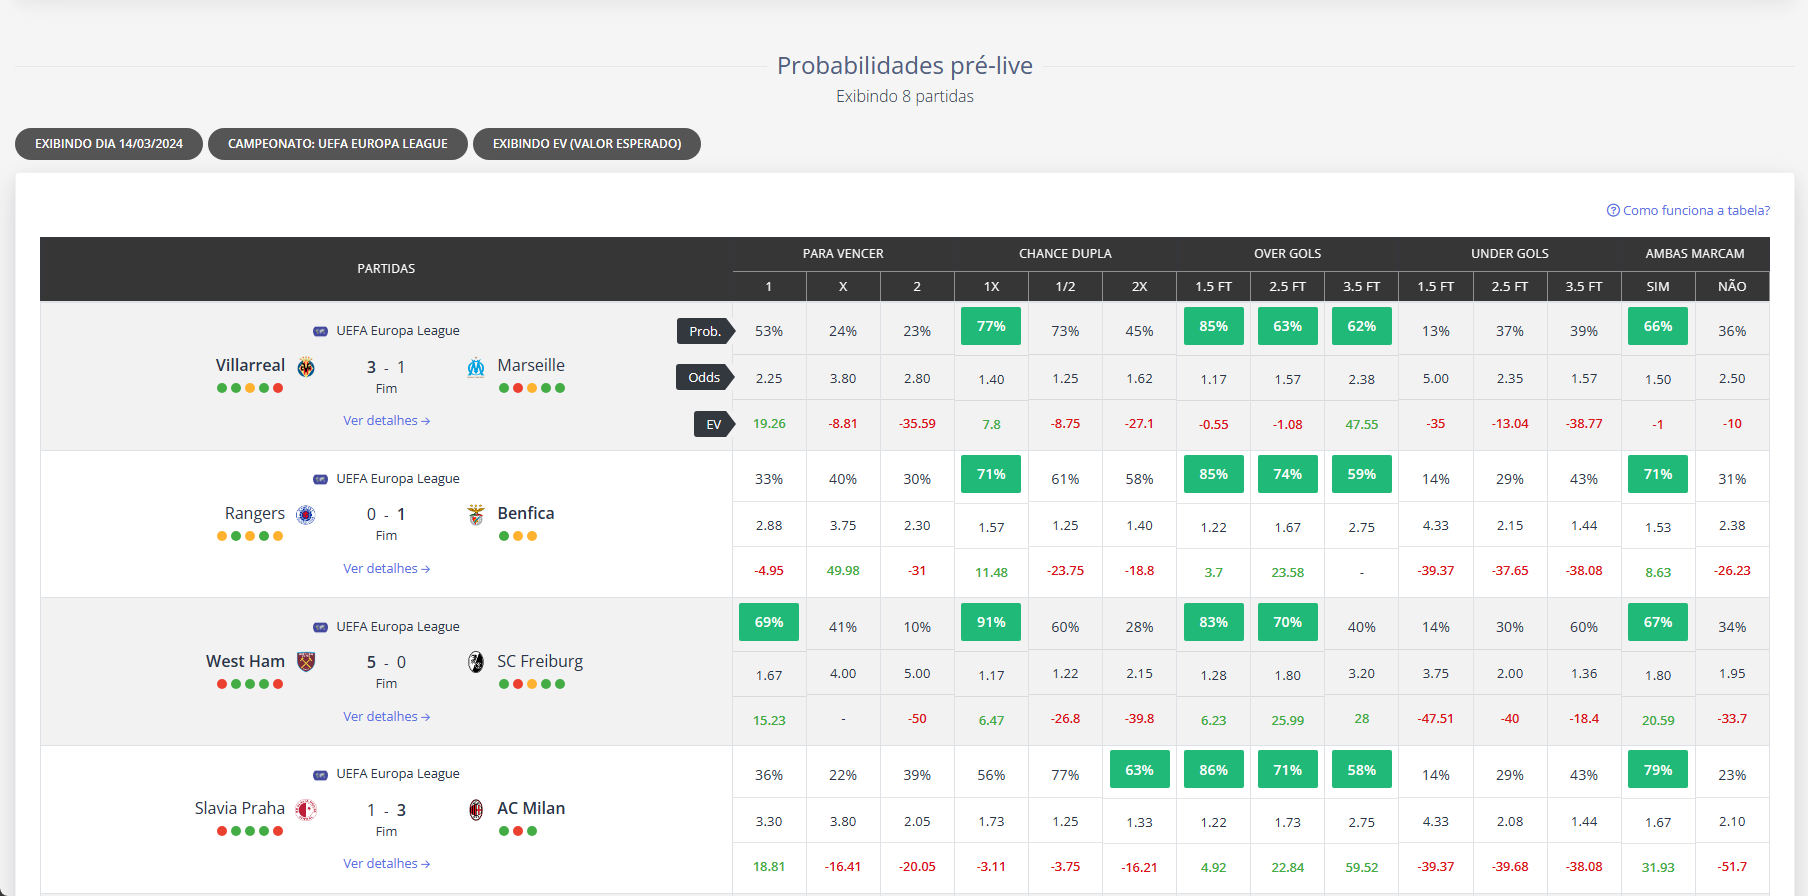Click West Ham's recent form dots

tap(250, 684)
